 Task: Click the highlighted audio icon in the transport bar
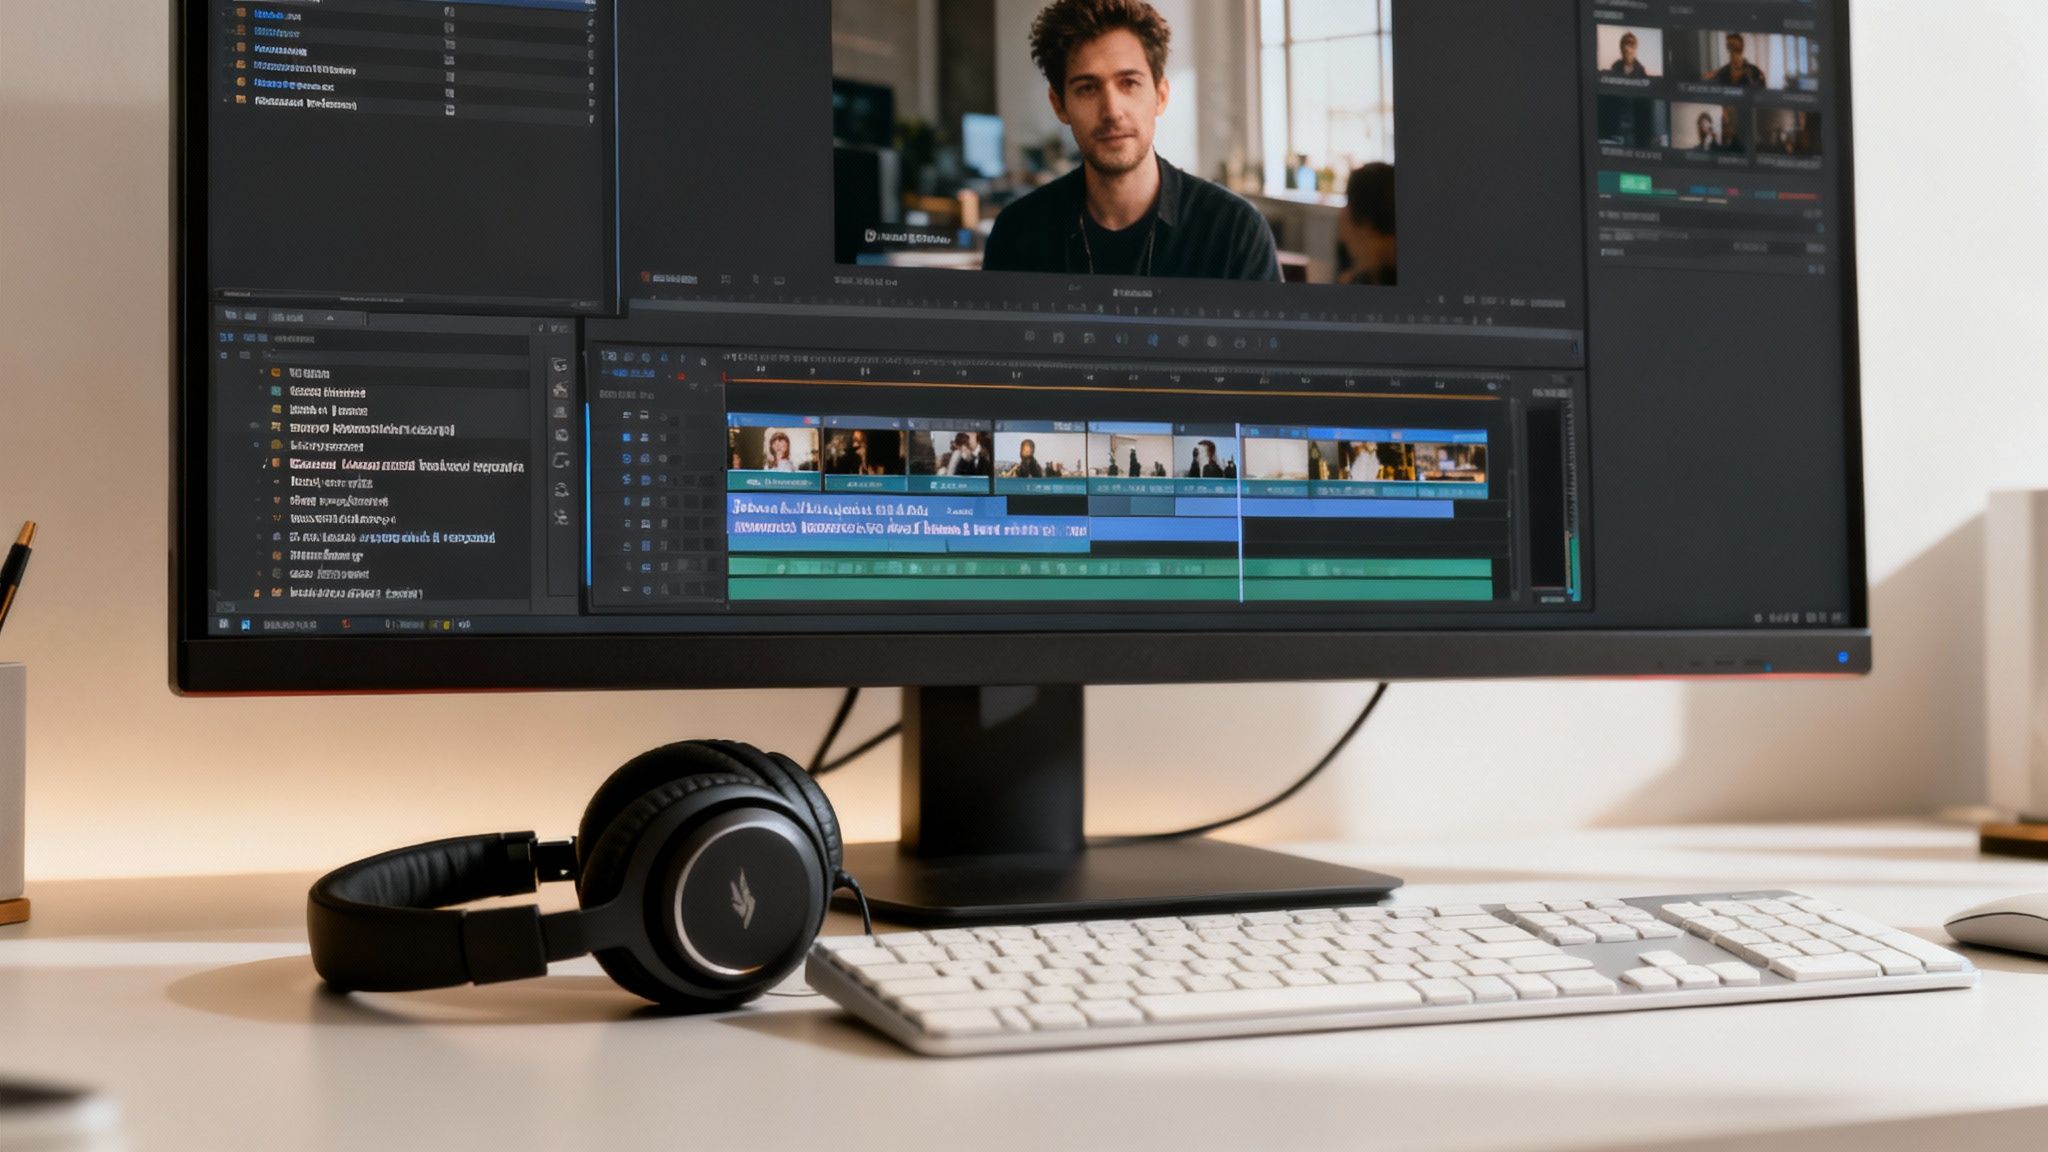click(x=1154, y=340)
